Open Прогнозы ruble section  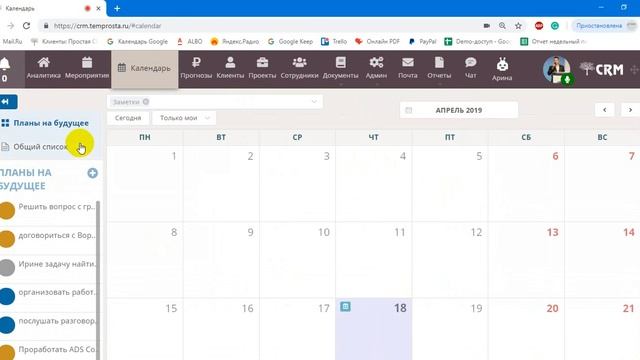(x=196, y=68)
